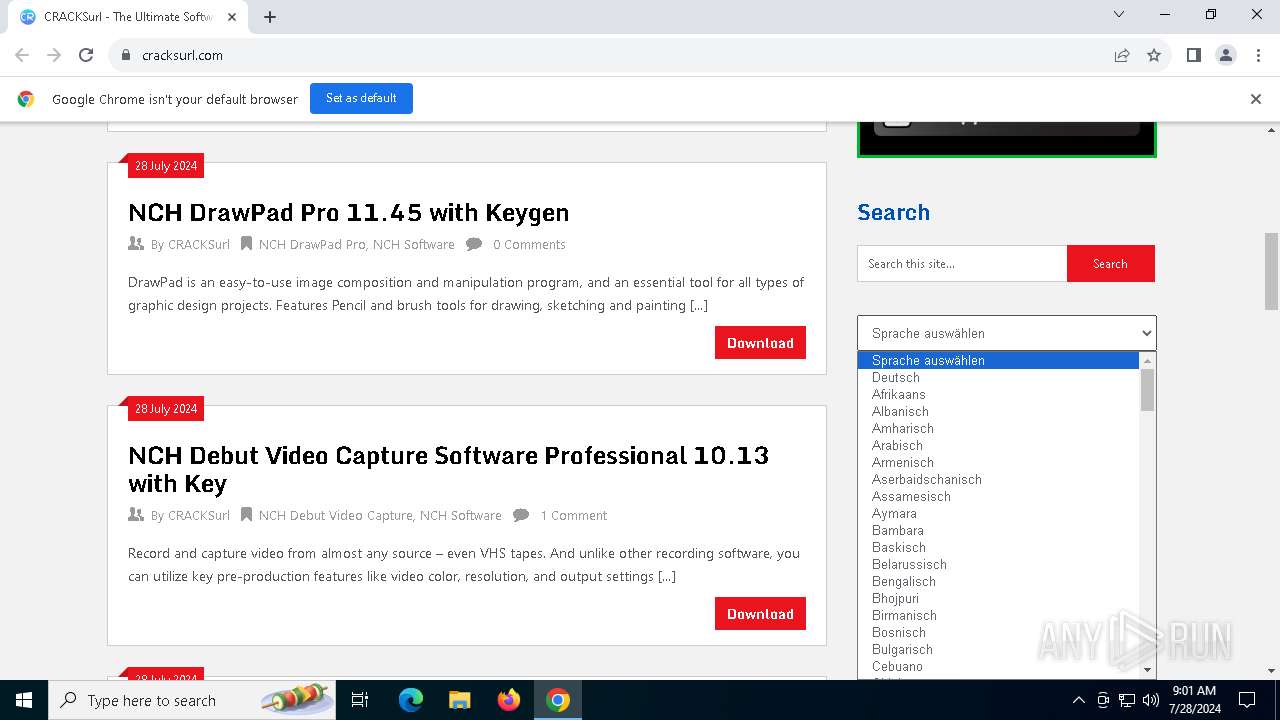1280x720 pixels.
Task: Open the Chrome three-dot menu
Action: (1257, 55)
